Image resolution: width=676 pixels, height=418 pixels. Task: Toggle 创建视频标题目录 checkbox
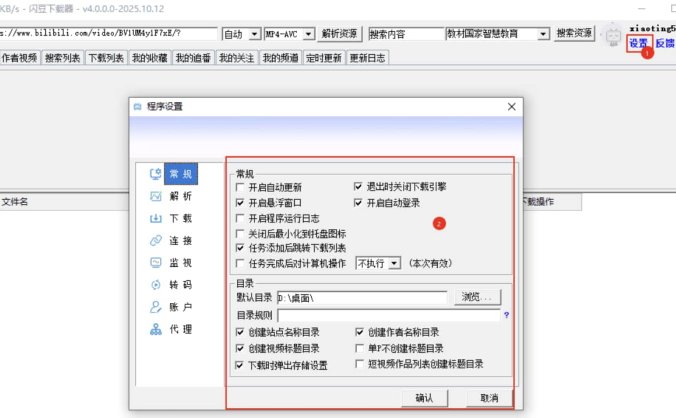click(x=240, y=348)
